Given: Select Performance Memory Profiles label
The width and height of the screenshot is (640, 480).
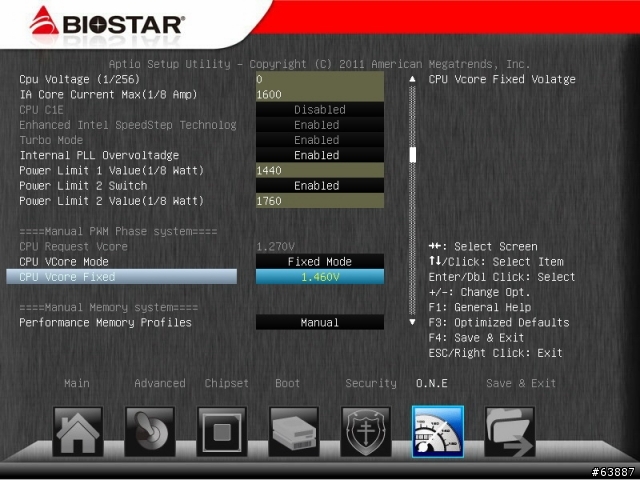Looking at the screenshot, I should [x=105, y=322].
